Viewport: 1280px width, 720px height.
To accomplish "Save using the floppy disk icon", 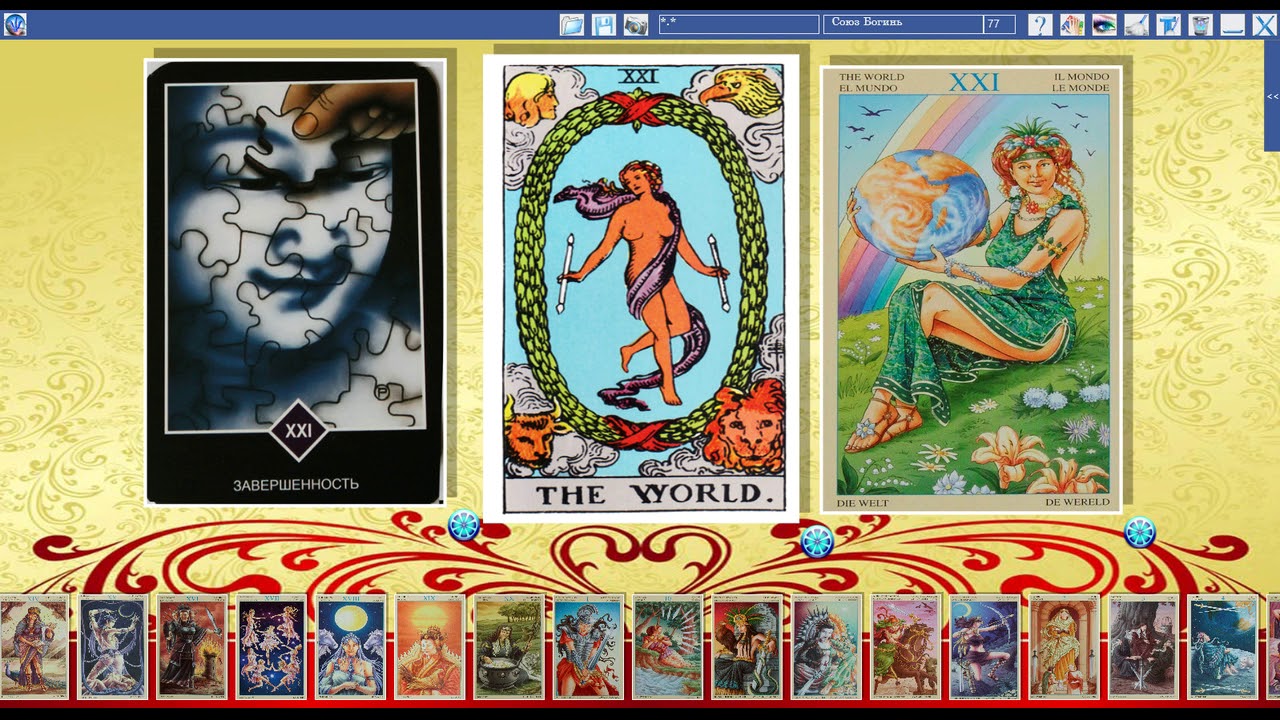I will coord(604,25).
